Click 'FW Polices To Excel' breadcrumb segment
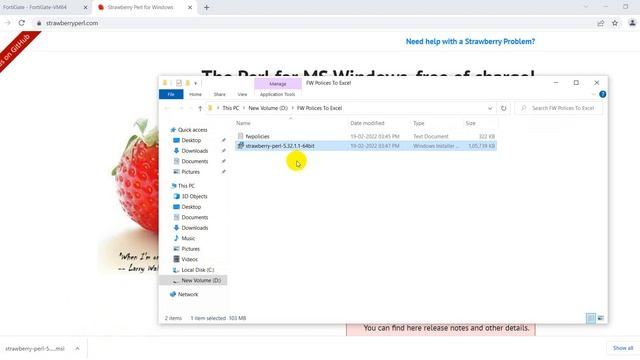The image size is (640, 360). (320, 108)
